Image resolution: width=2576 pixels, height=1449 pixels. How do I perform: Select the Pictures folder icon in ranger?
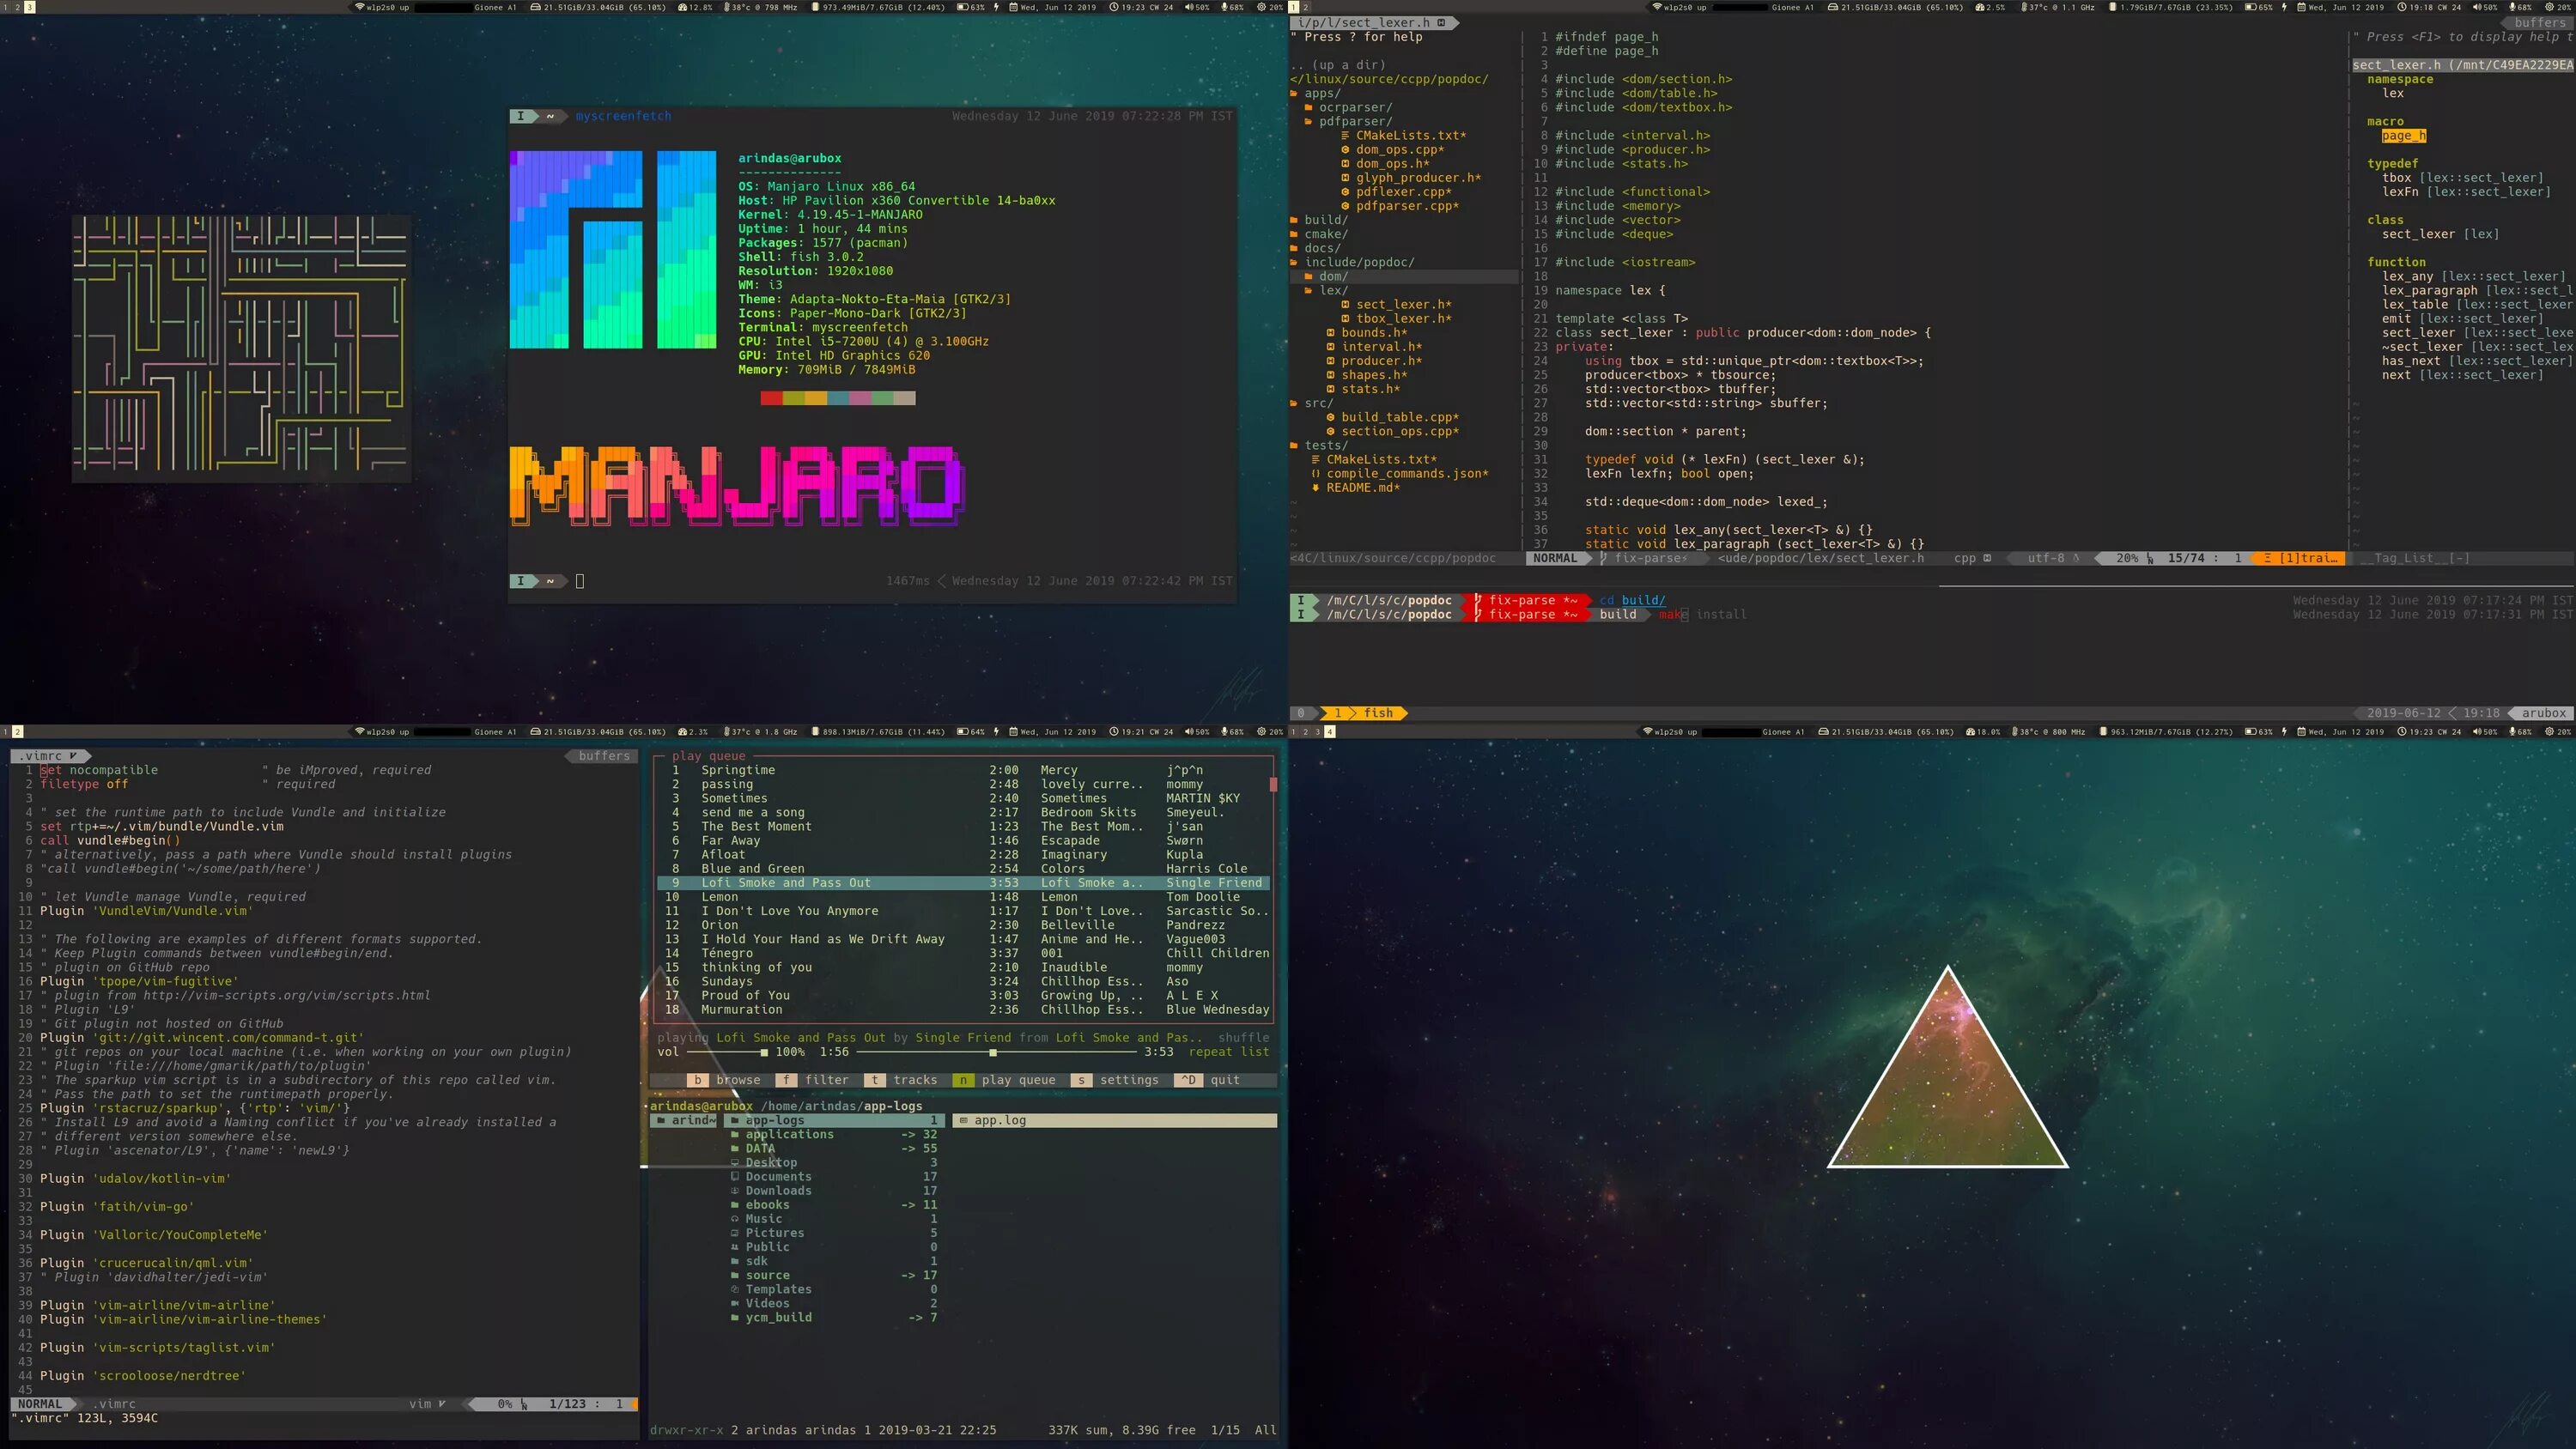(735, 1232)
